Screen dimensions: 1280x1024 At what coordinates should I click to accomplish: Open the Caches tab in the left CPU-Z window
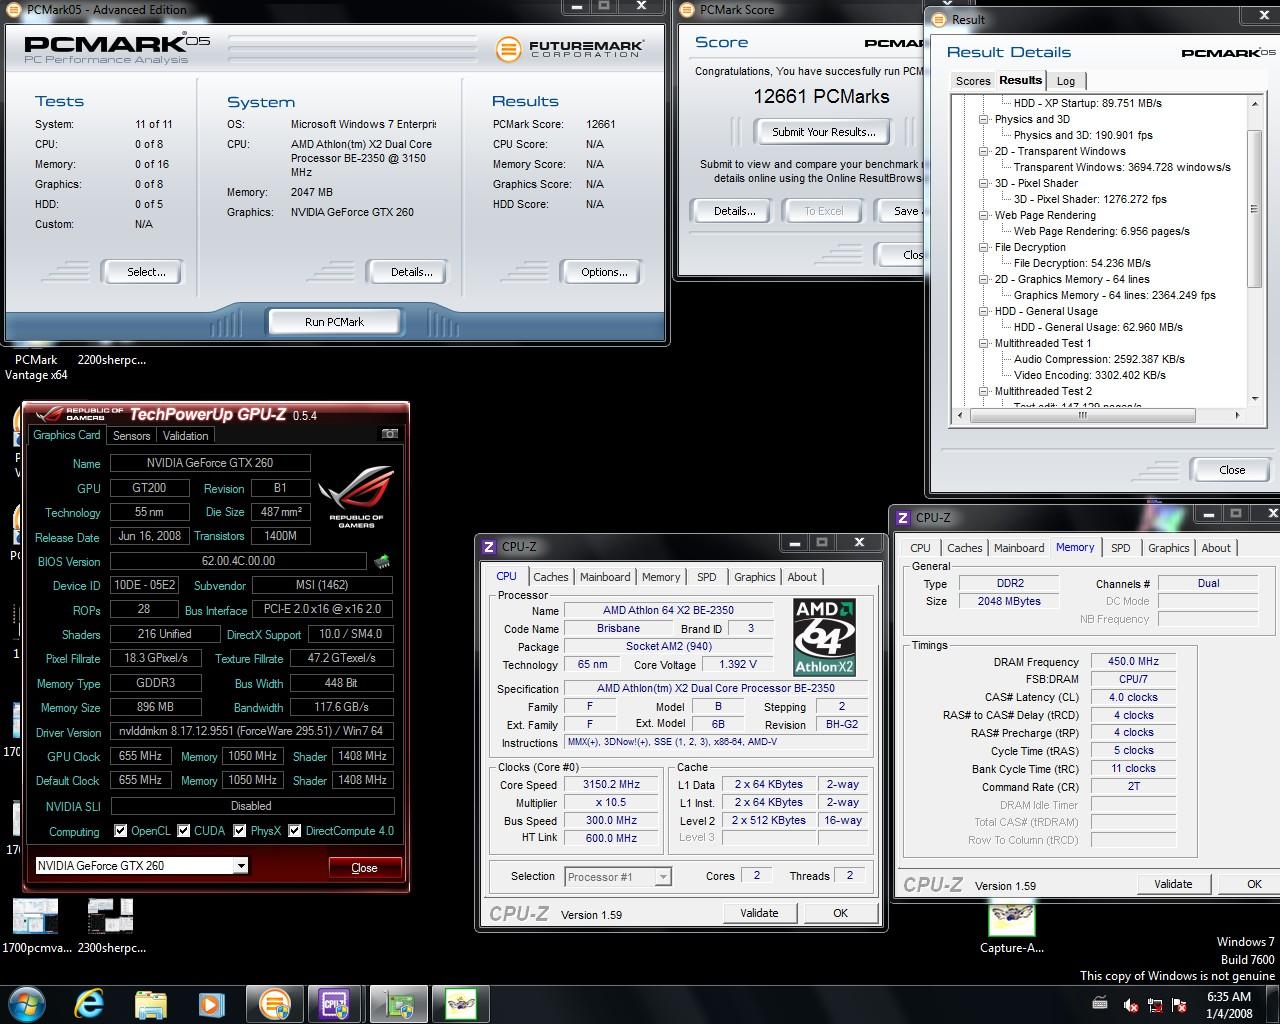(550, 577)
